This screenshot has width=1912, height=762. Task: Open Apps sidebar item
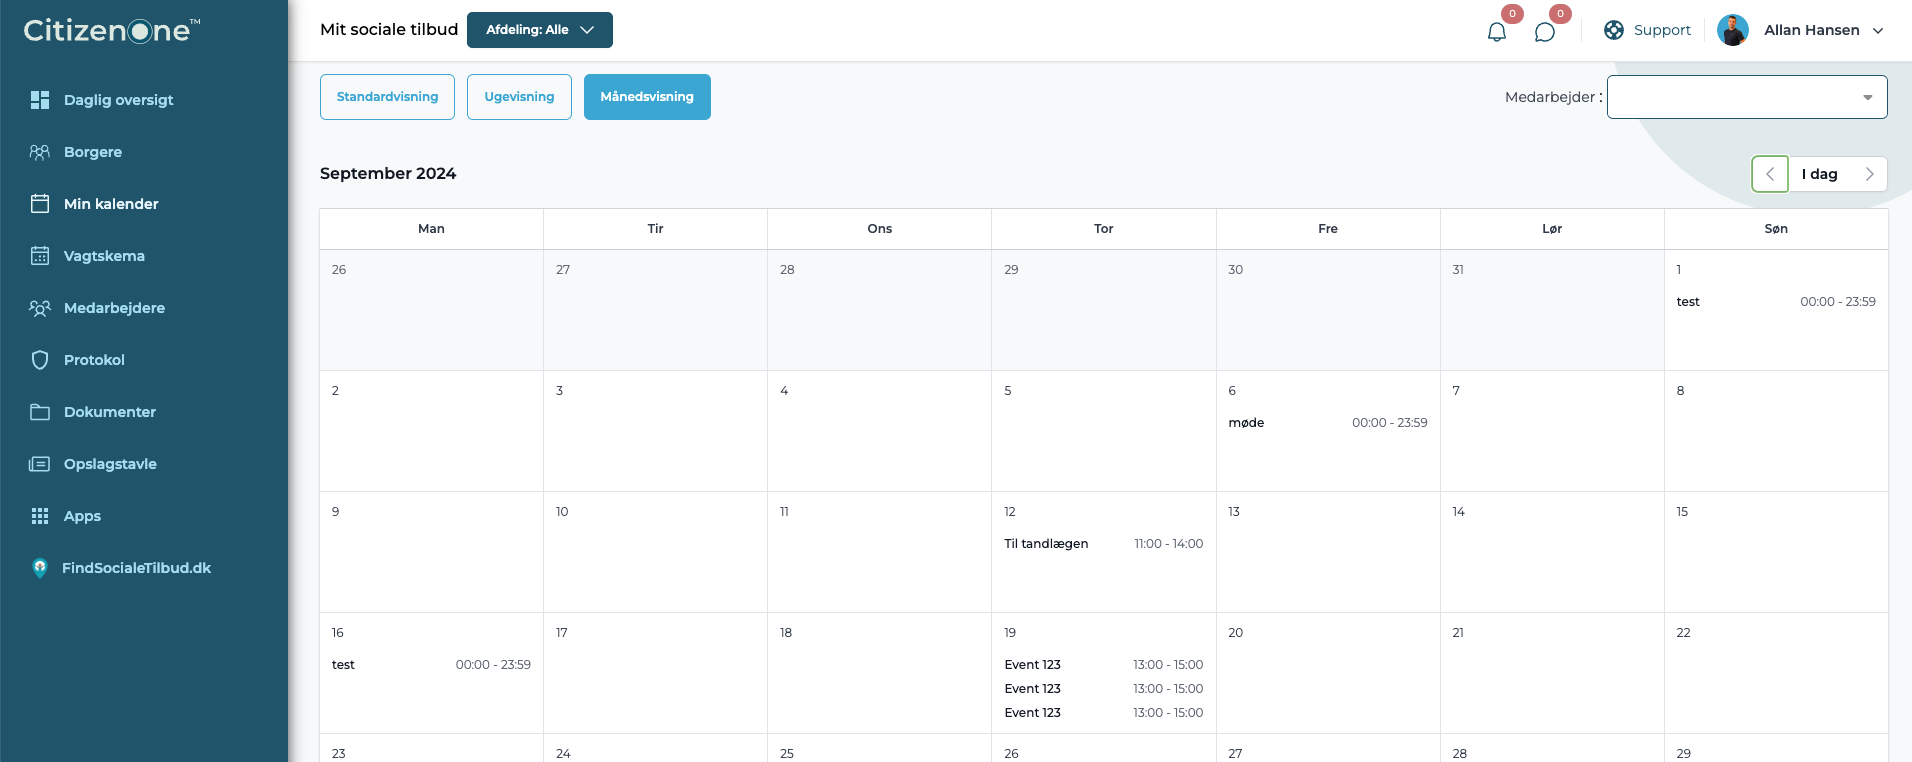pyautogui.click(x=82, y=516)
